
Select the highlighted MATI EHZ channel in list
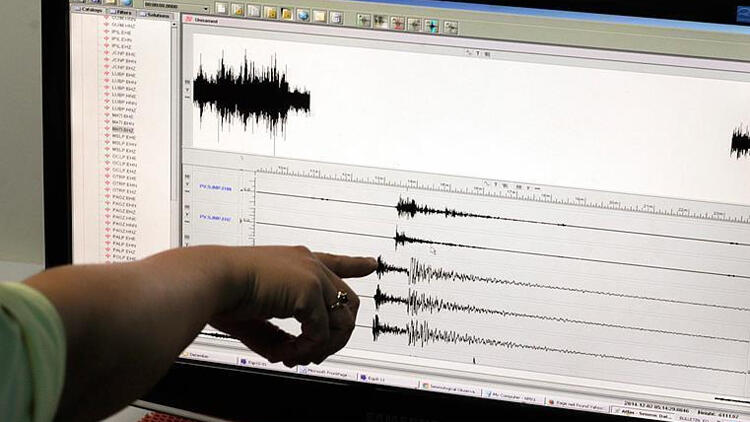(x=122, y=130)
